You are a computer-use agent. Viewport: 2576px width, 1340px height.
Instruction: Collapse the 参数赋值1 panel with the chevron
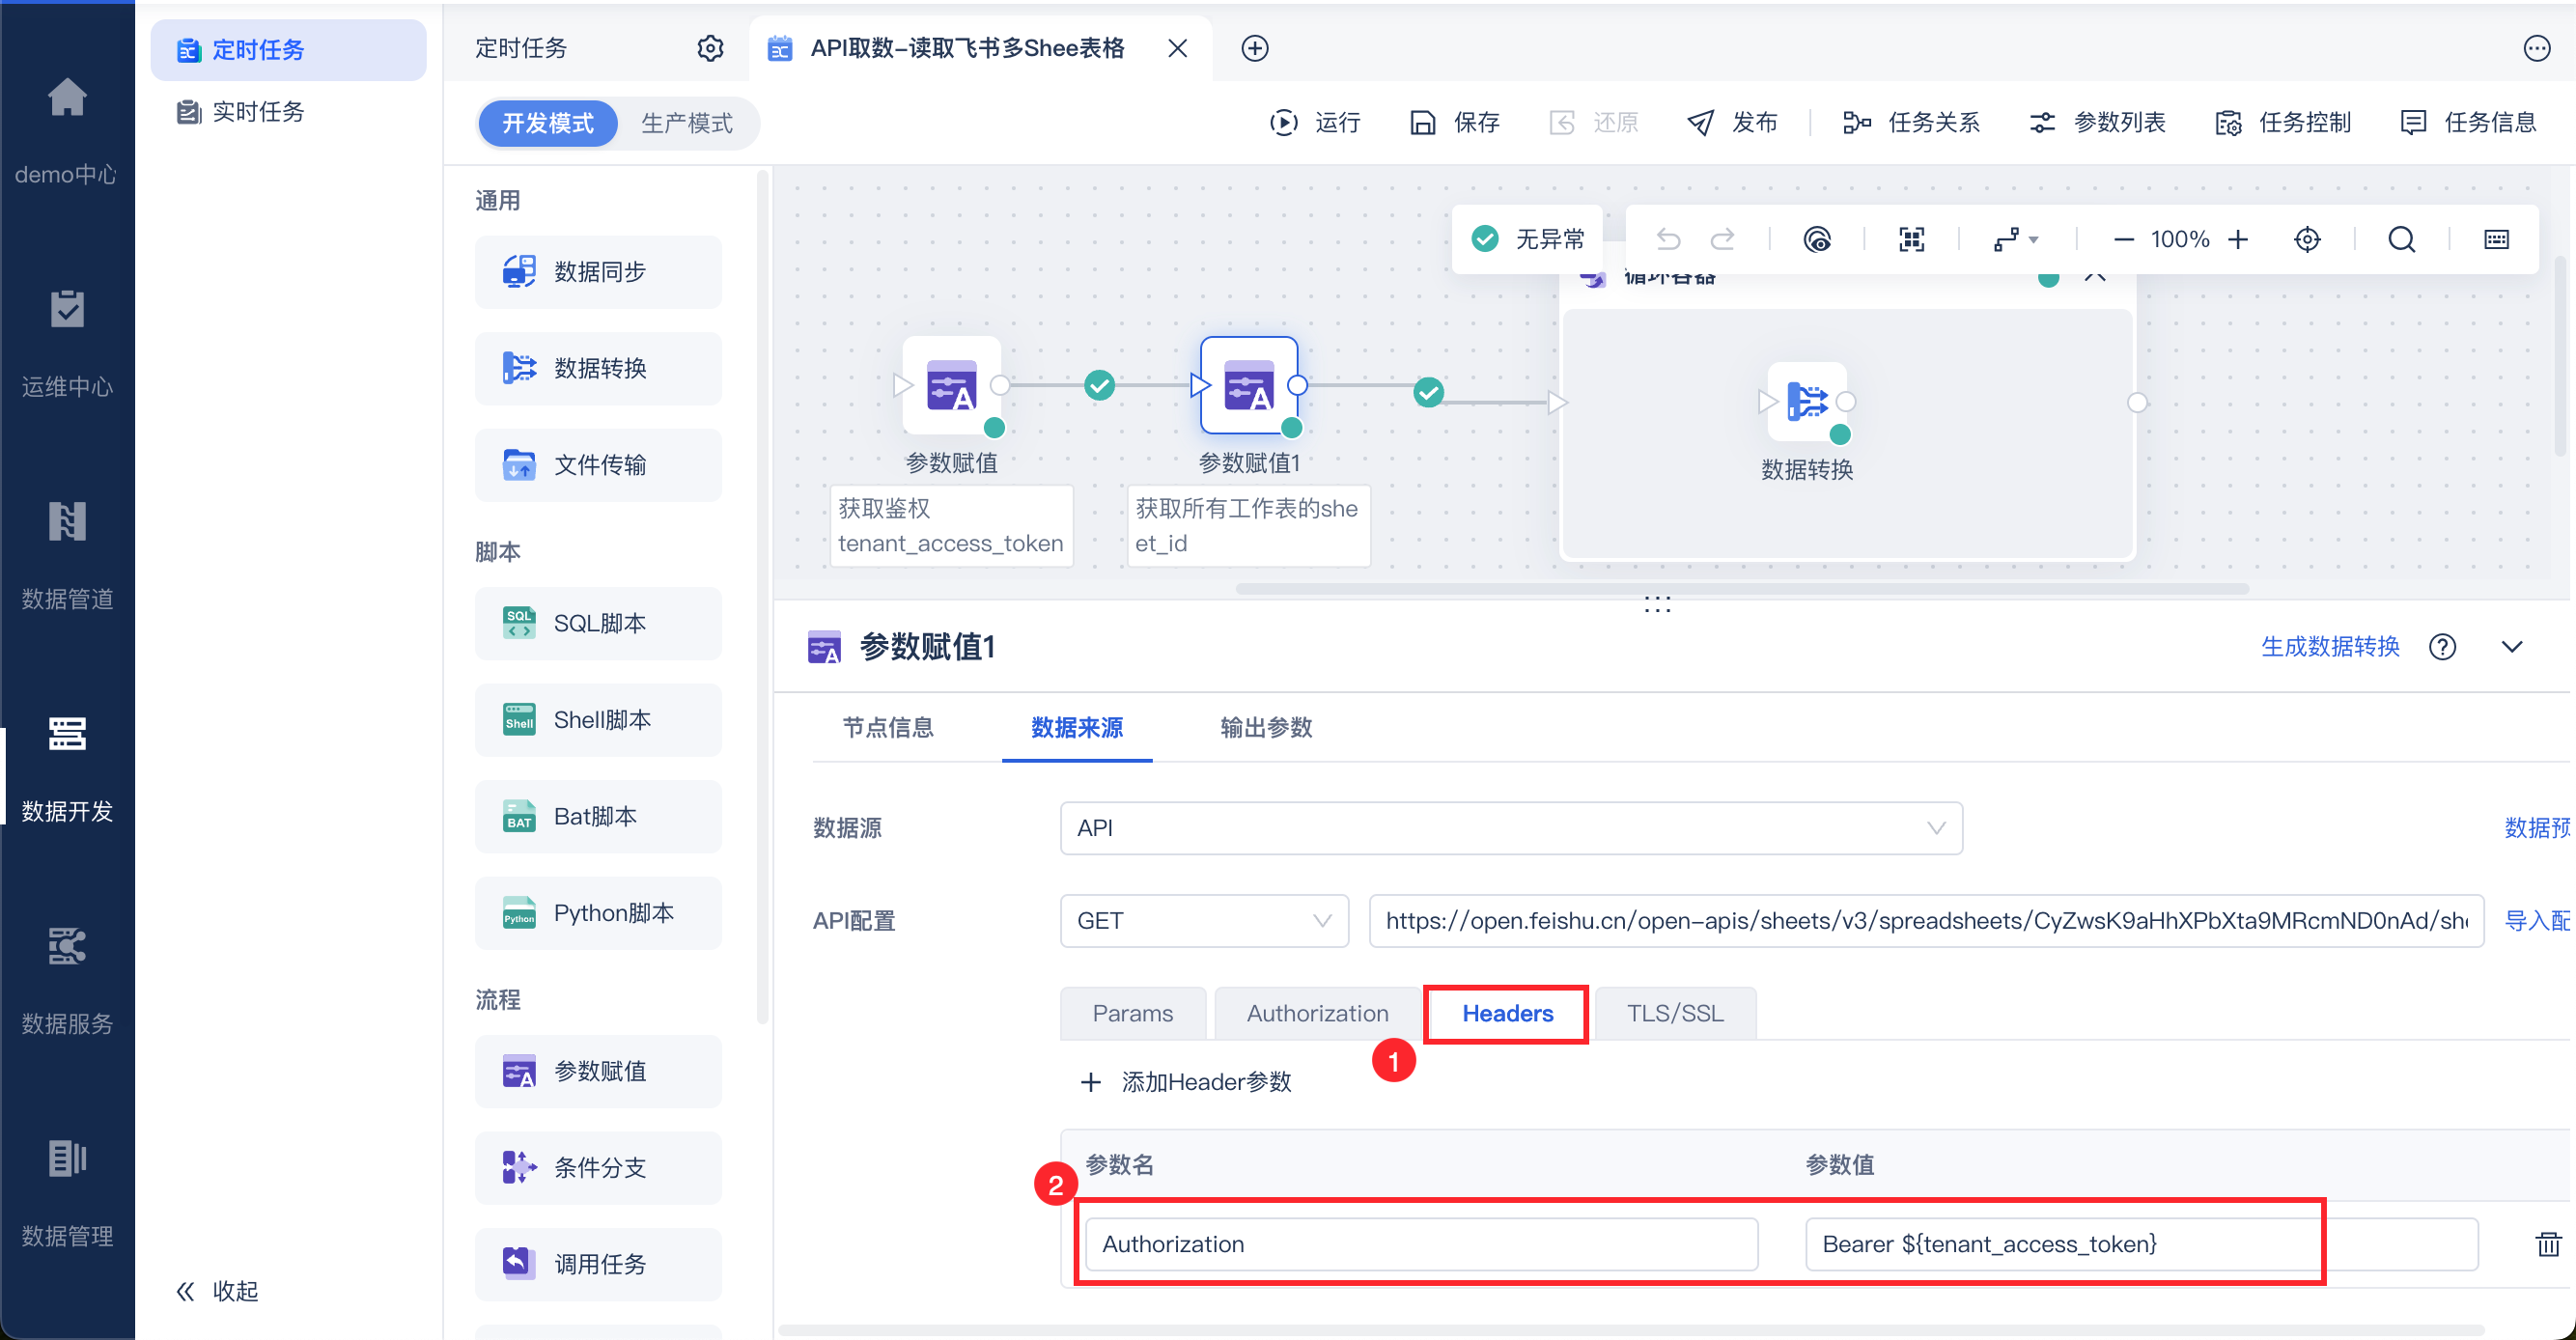(x=2512, y=647)
